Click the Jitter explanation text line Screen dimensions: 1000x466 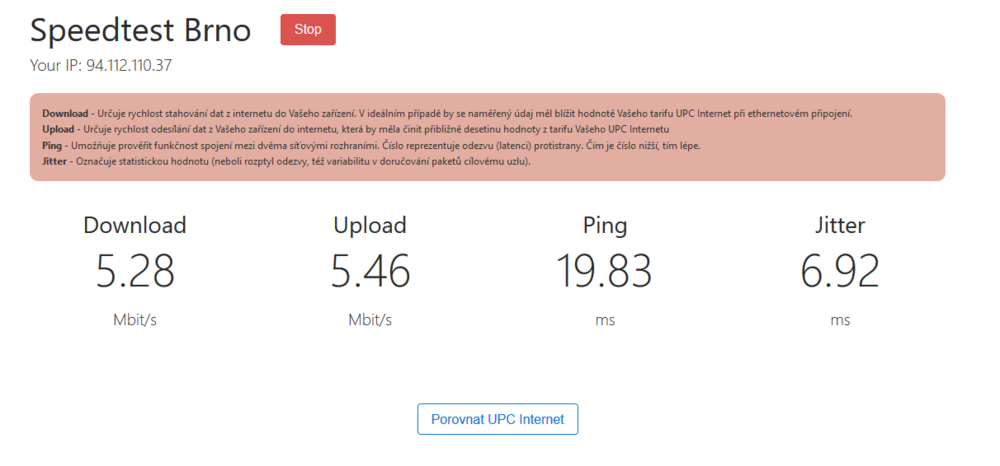click(x=286, y=161)
